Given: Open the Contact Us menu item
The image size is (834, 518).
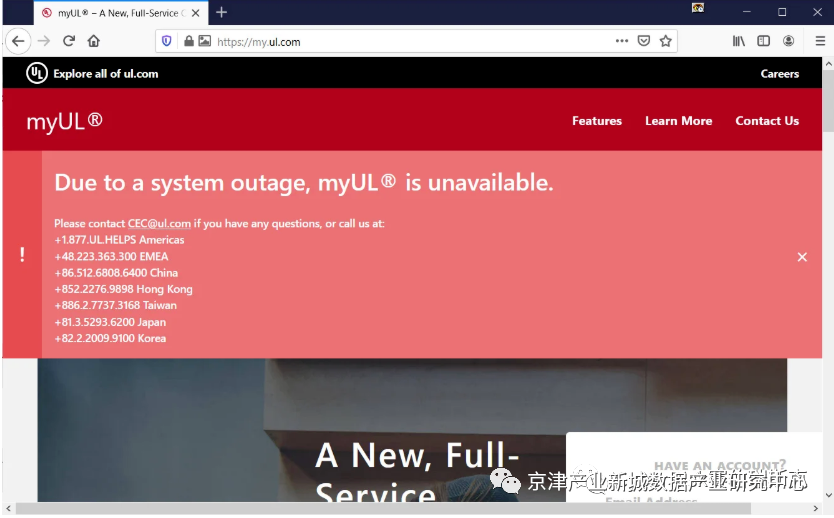Looking at the screenshot, I should 767,121.
